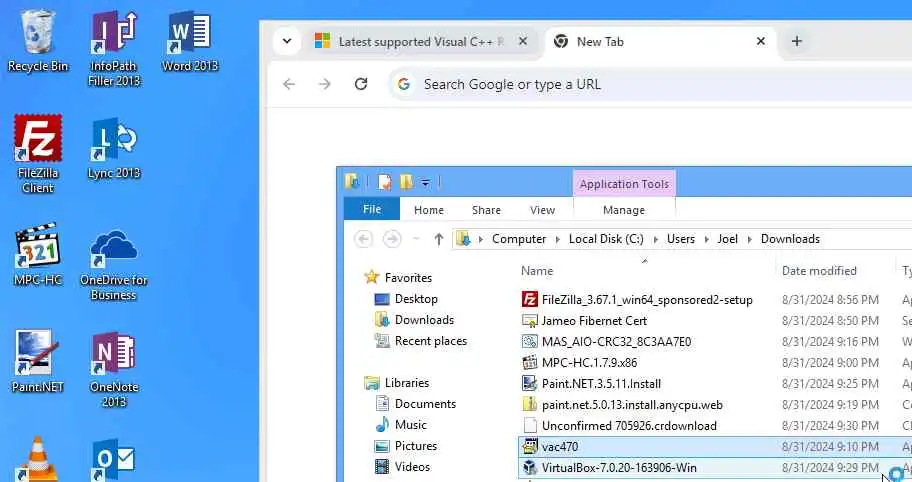This screenshot has width=912, height=482.
Task: Open the Recycle Bin desktop icon
Action: (x=38, y=41)
